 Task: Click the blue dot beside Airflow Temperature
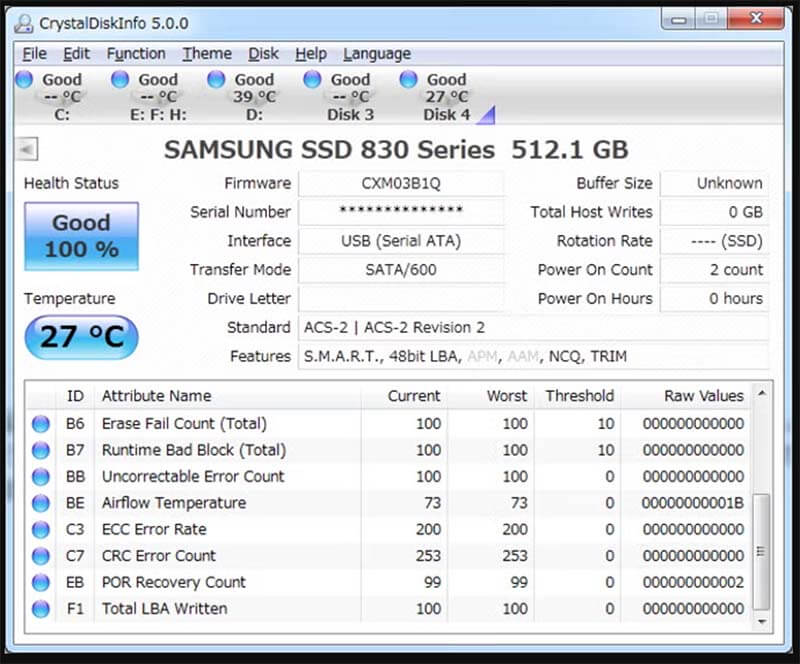[41, 503]
